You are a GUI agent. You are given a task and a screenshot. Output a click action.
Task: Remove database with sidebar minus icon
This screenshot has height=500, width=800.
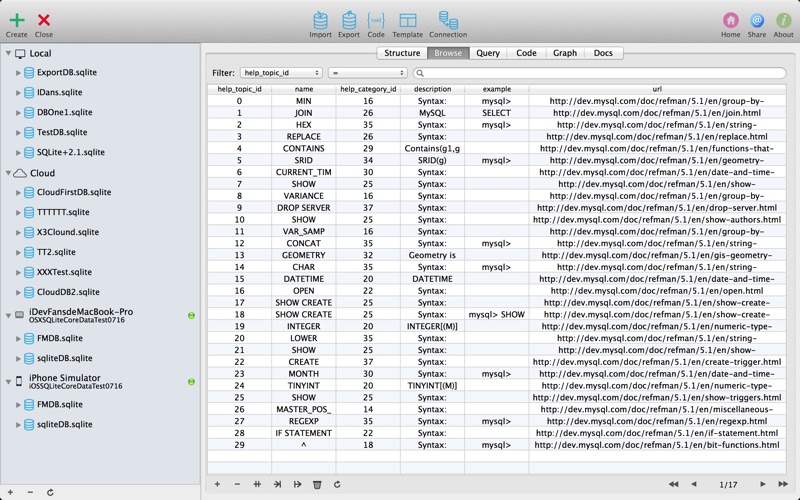30,492
